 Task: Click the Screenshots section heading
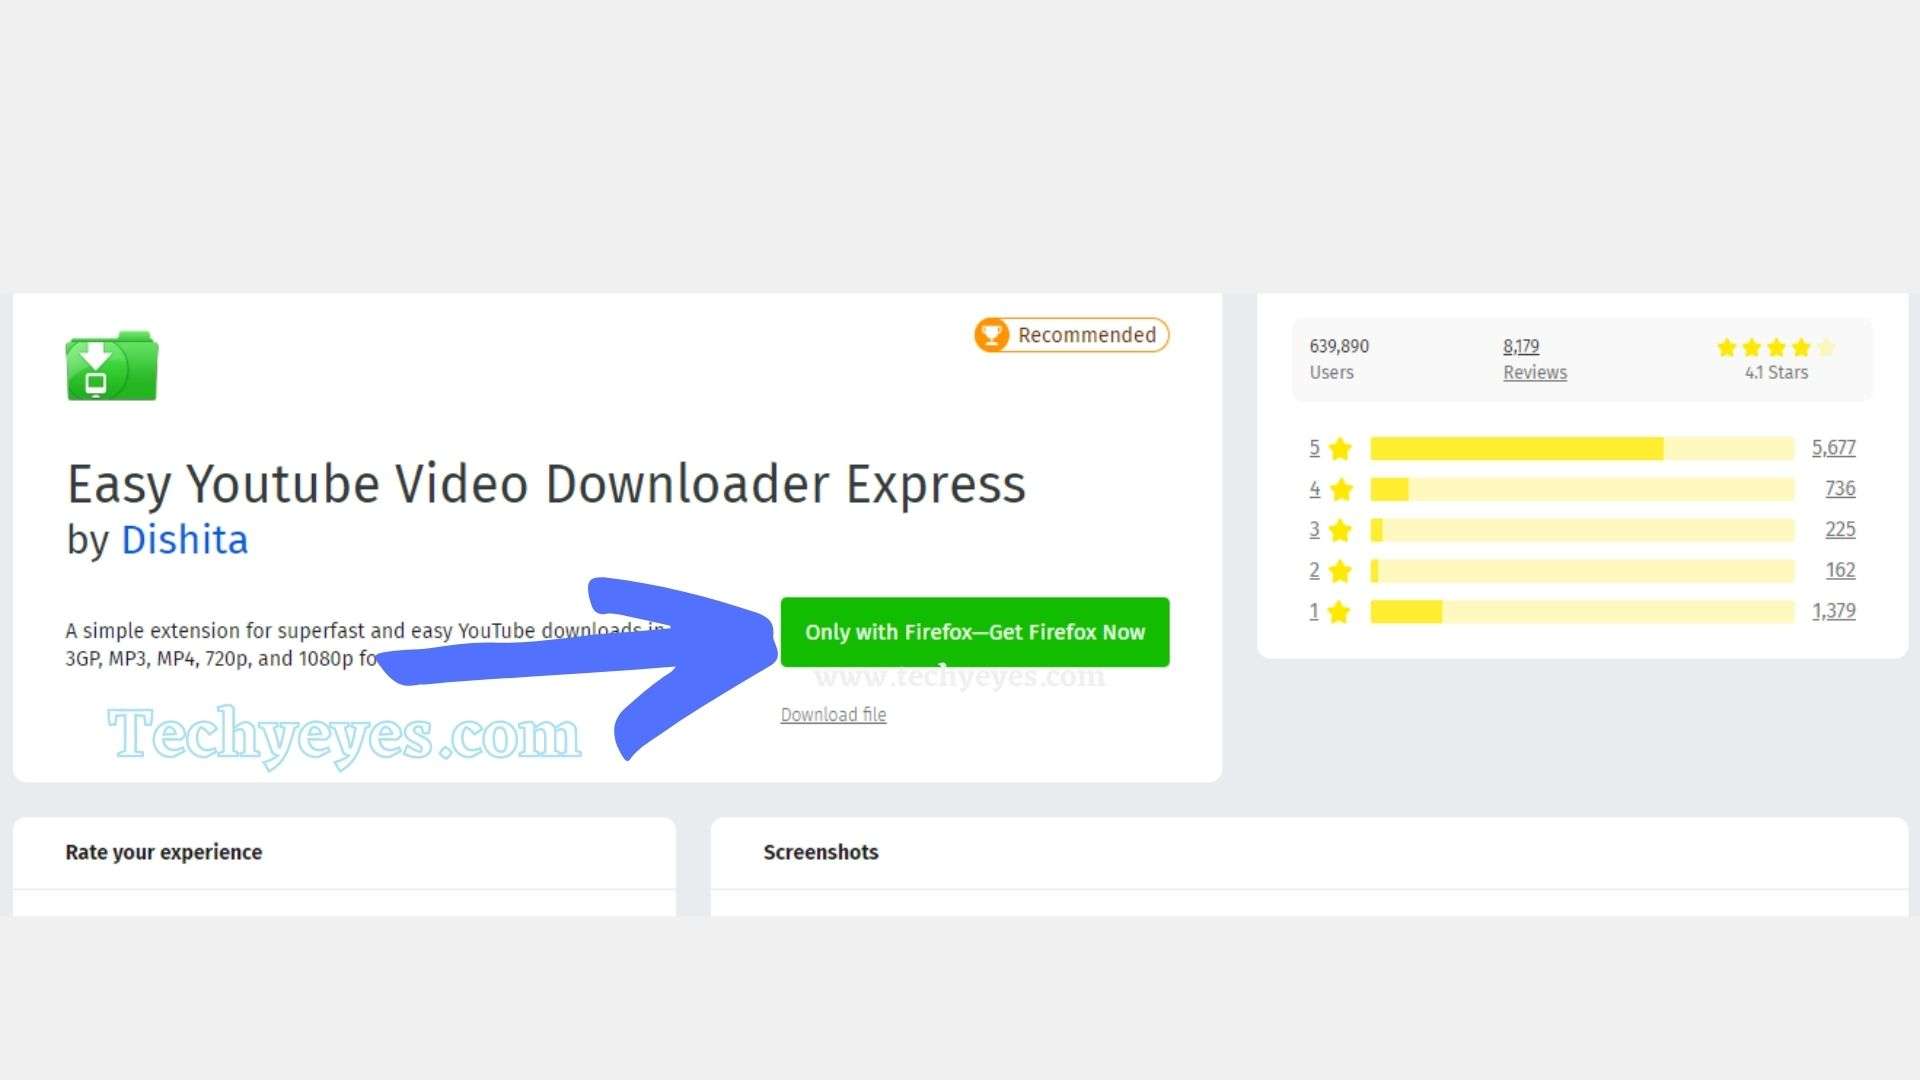pyautogui.click(x=821, y=853)
